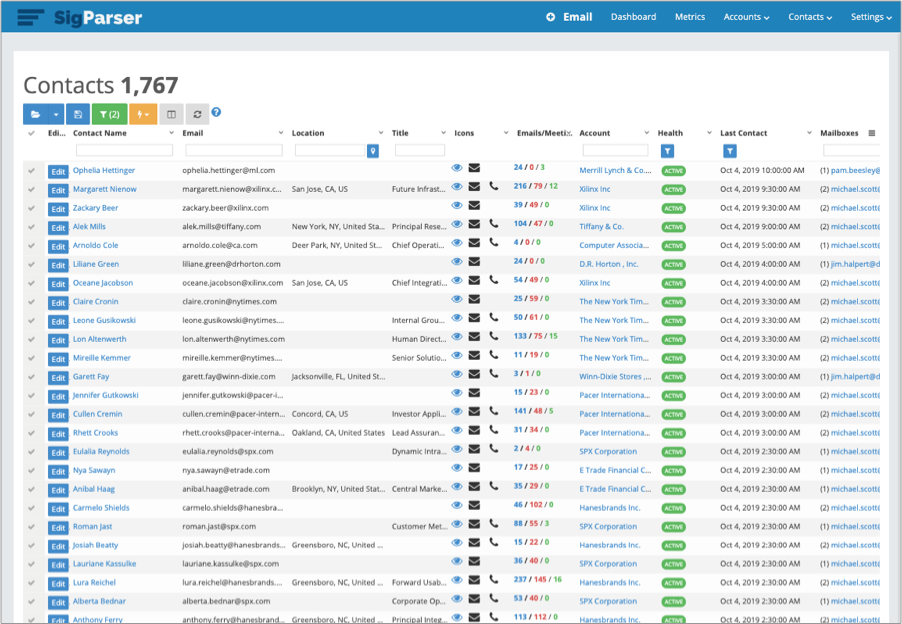This screenshot has height=624, width=902.
Task: Click Edit for Rhett Crooks
Action: coord(58,434)
